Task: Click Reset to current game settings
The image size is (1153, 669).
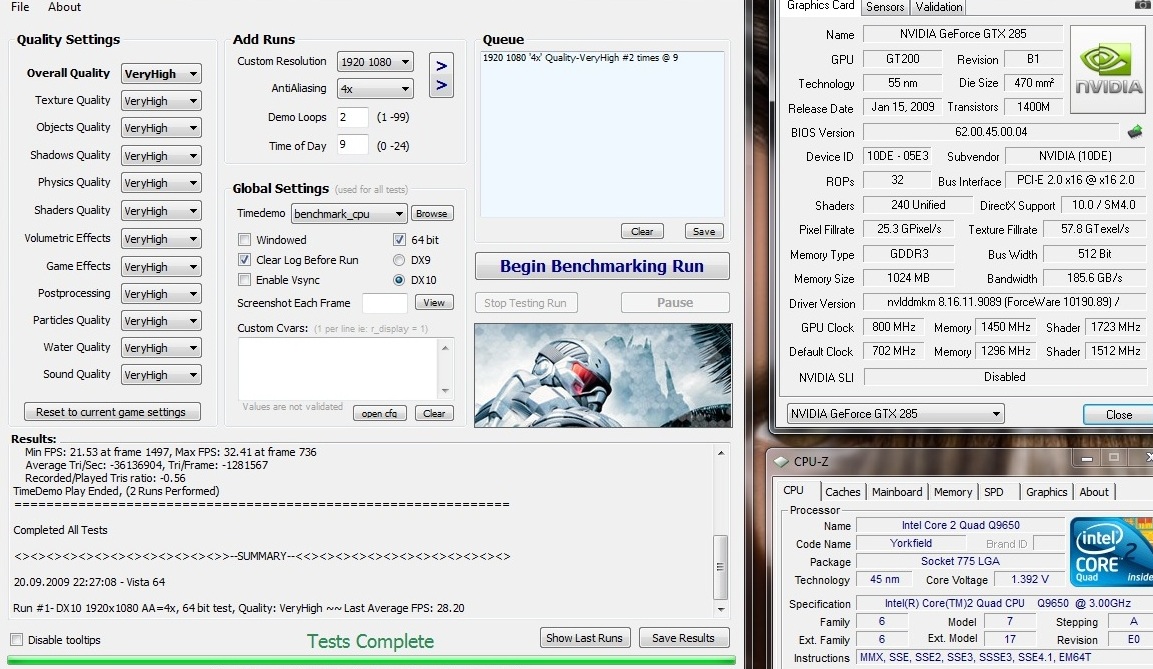Action: click(112, 412)
